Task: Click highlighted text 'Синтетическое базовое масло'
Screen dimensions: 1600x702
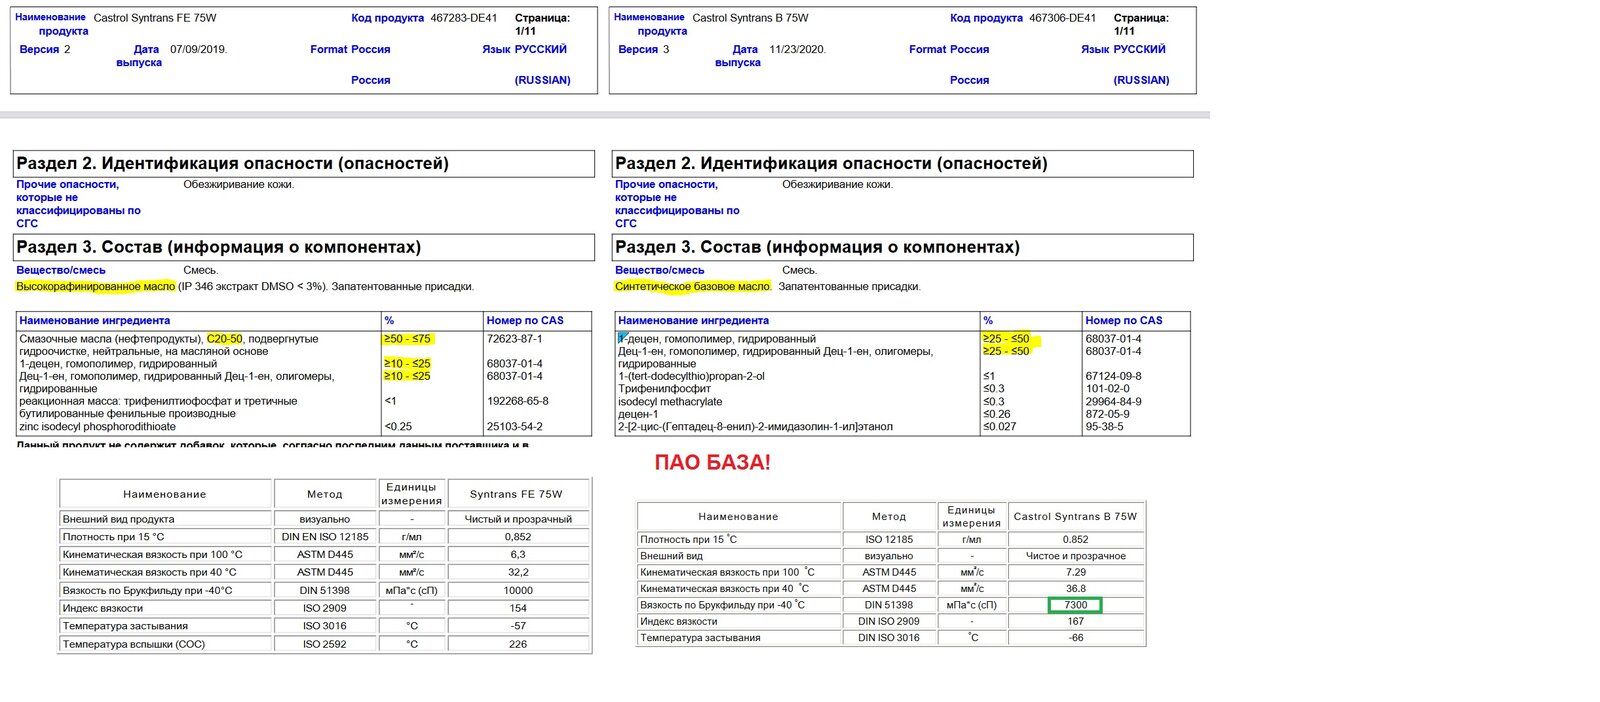Action: (693, 286)
